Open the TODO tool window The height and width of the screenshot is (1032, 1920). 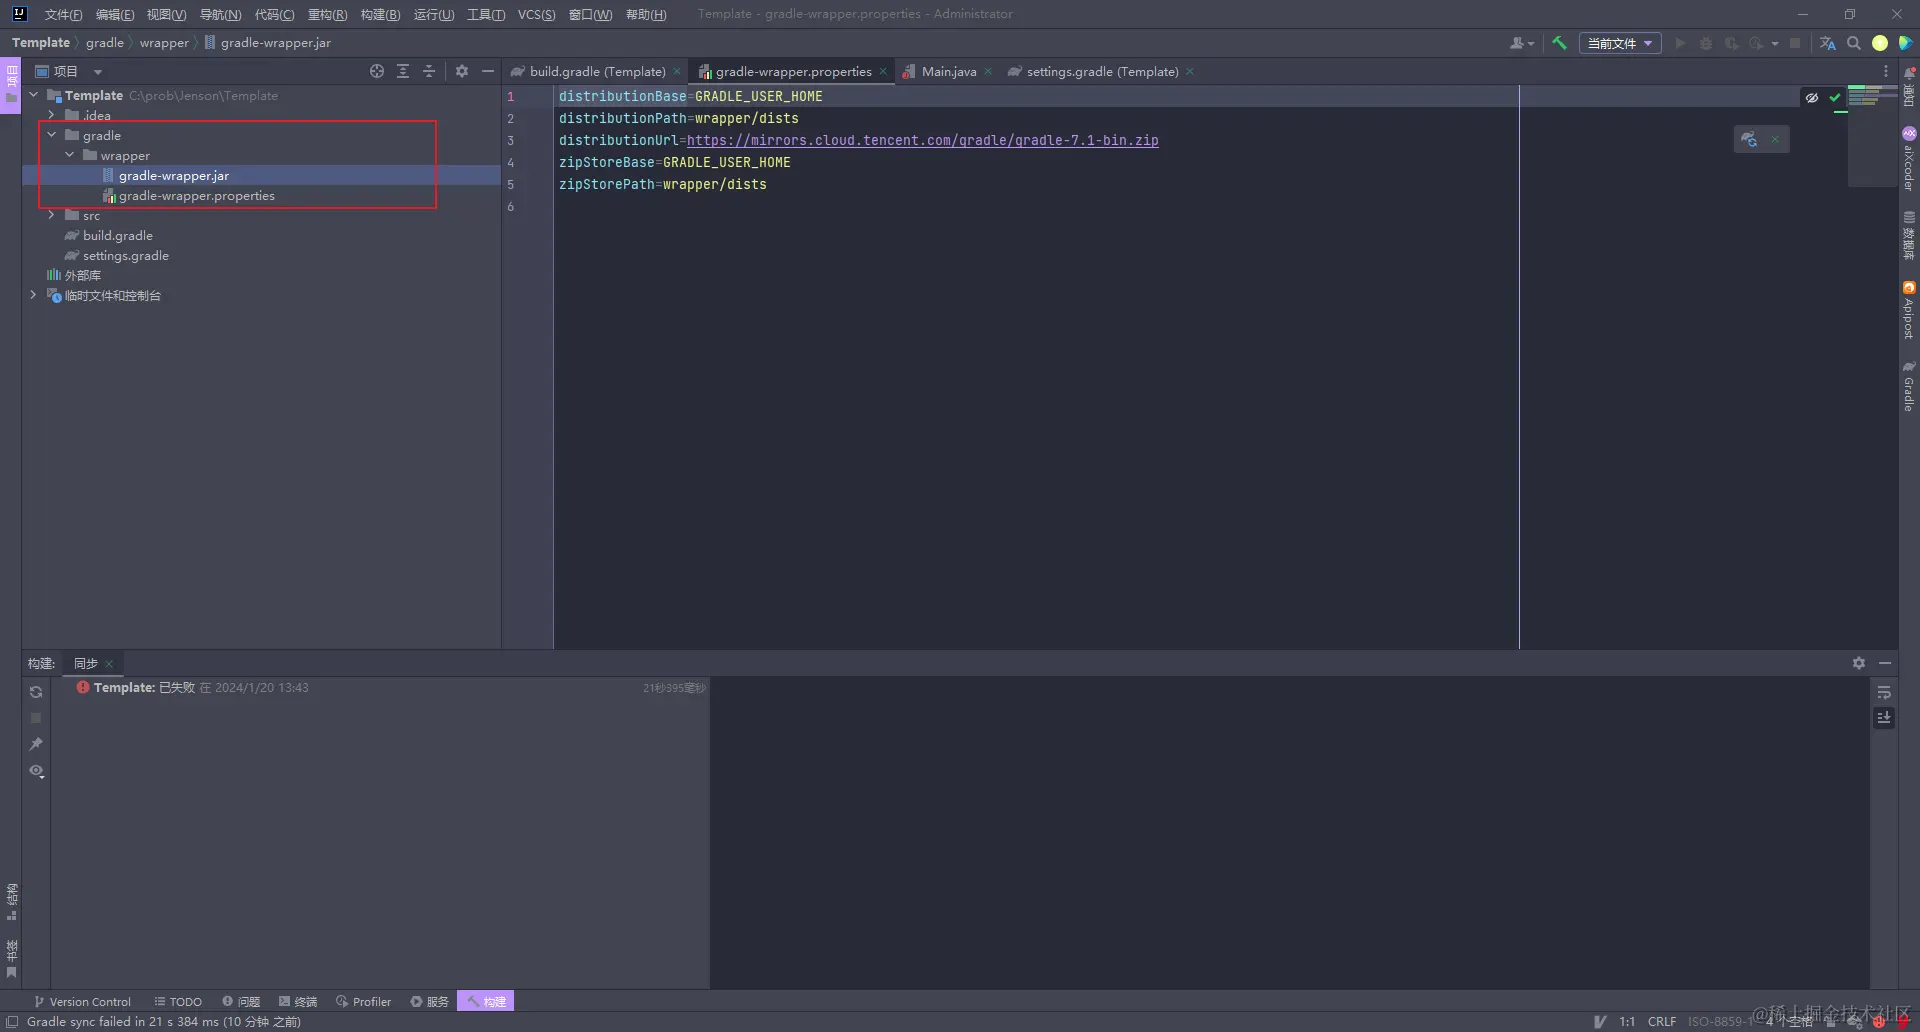[178, 1001]
